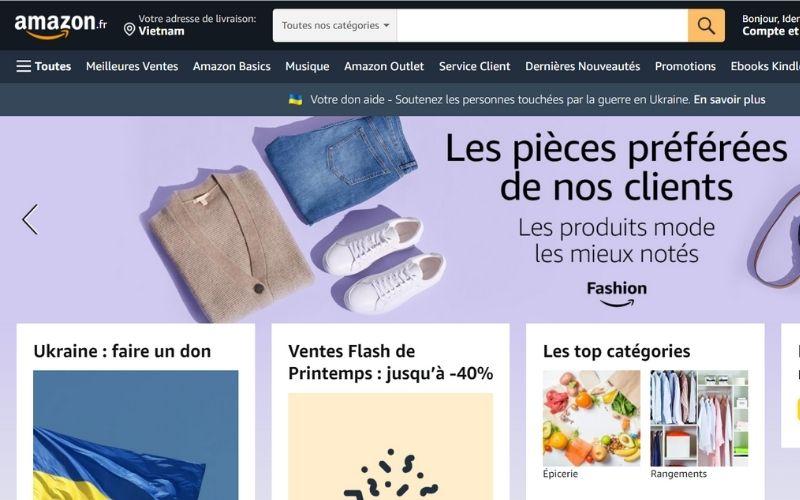Click the Ukraine flag icon in banner
800x500 pixels.
click(x=295, y=99)
